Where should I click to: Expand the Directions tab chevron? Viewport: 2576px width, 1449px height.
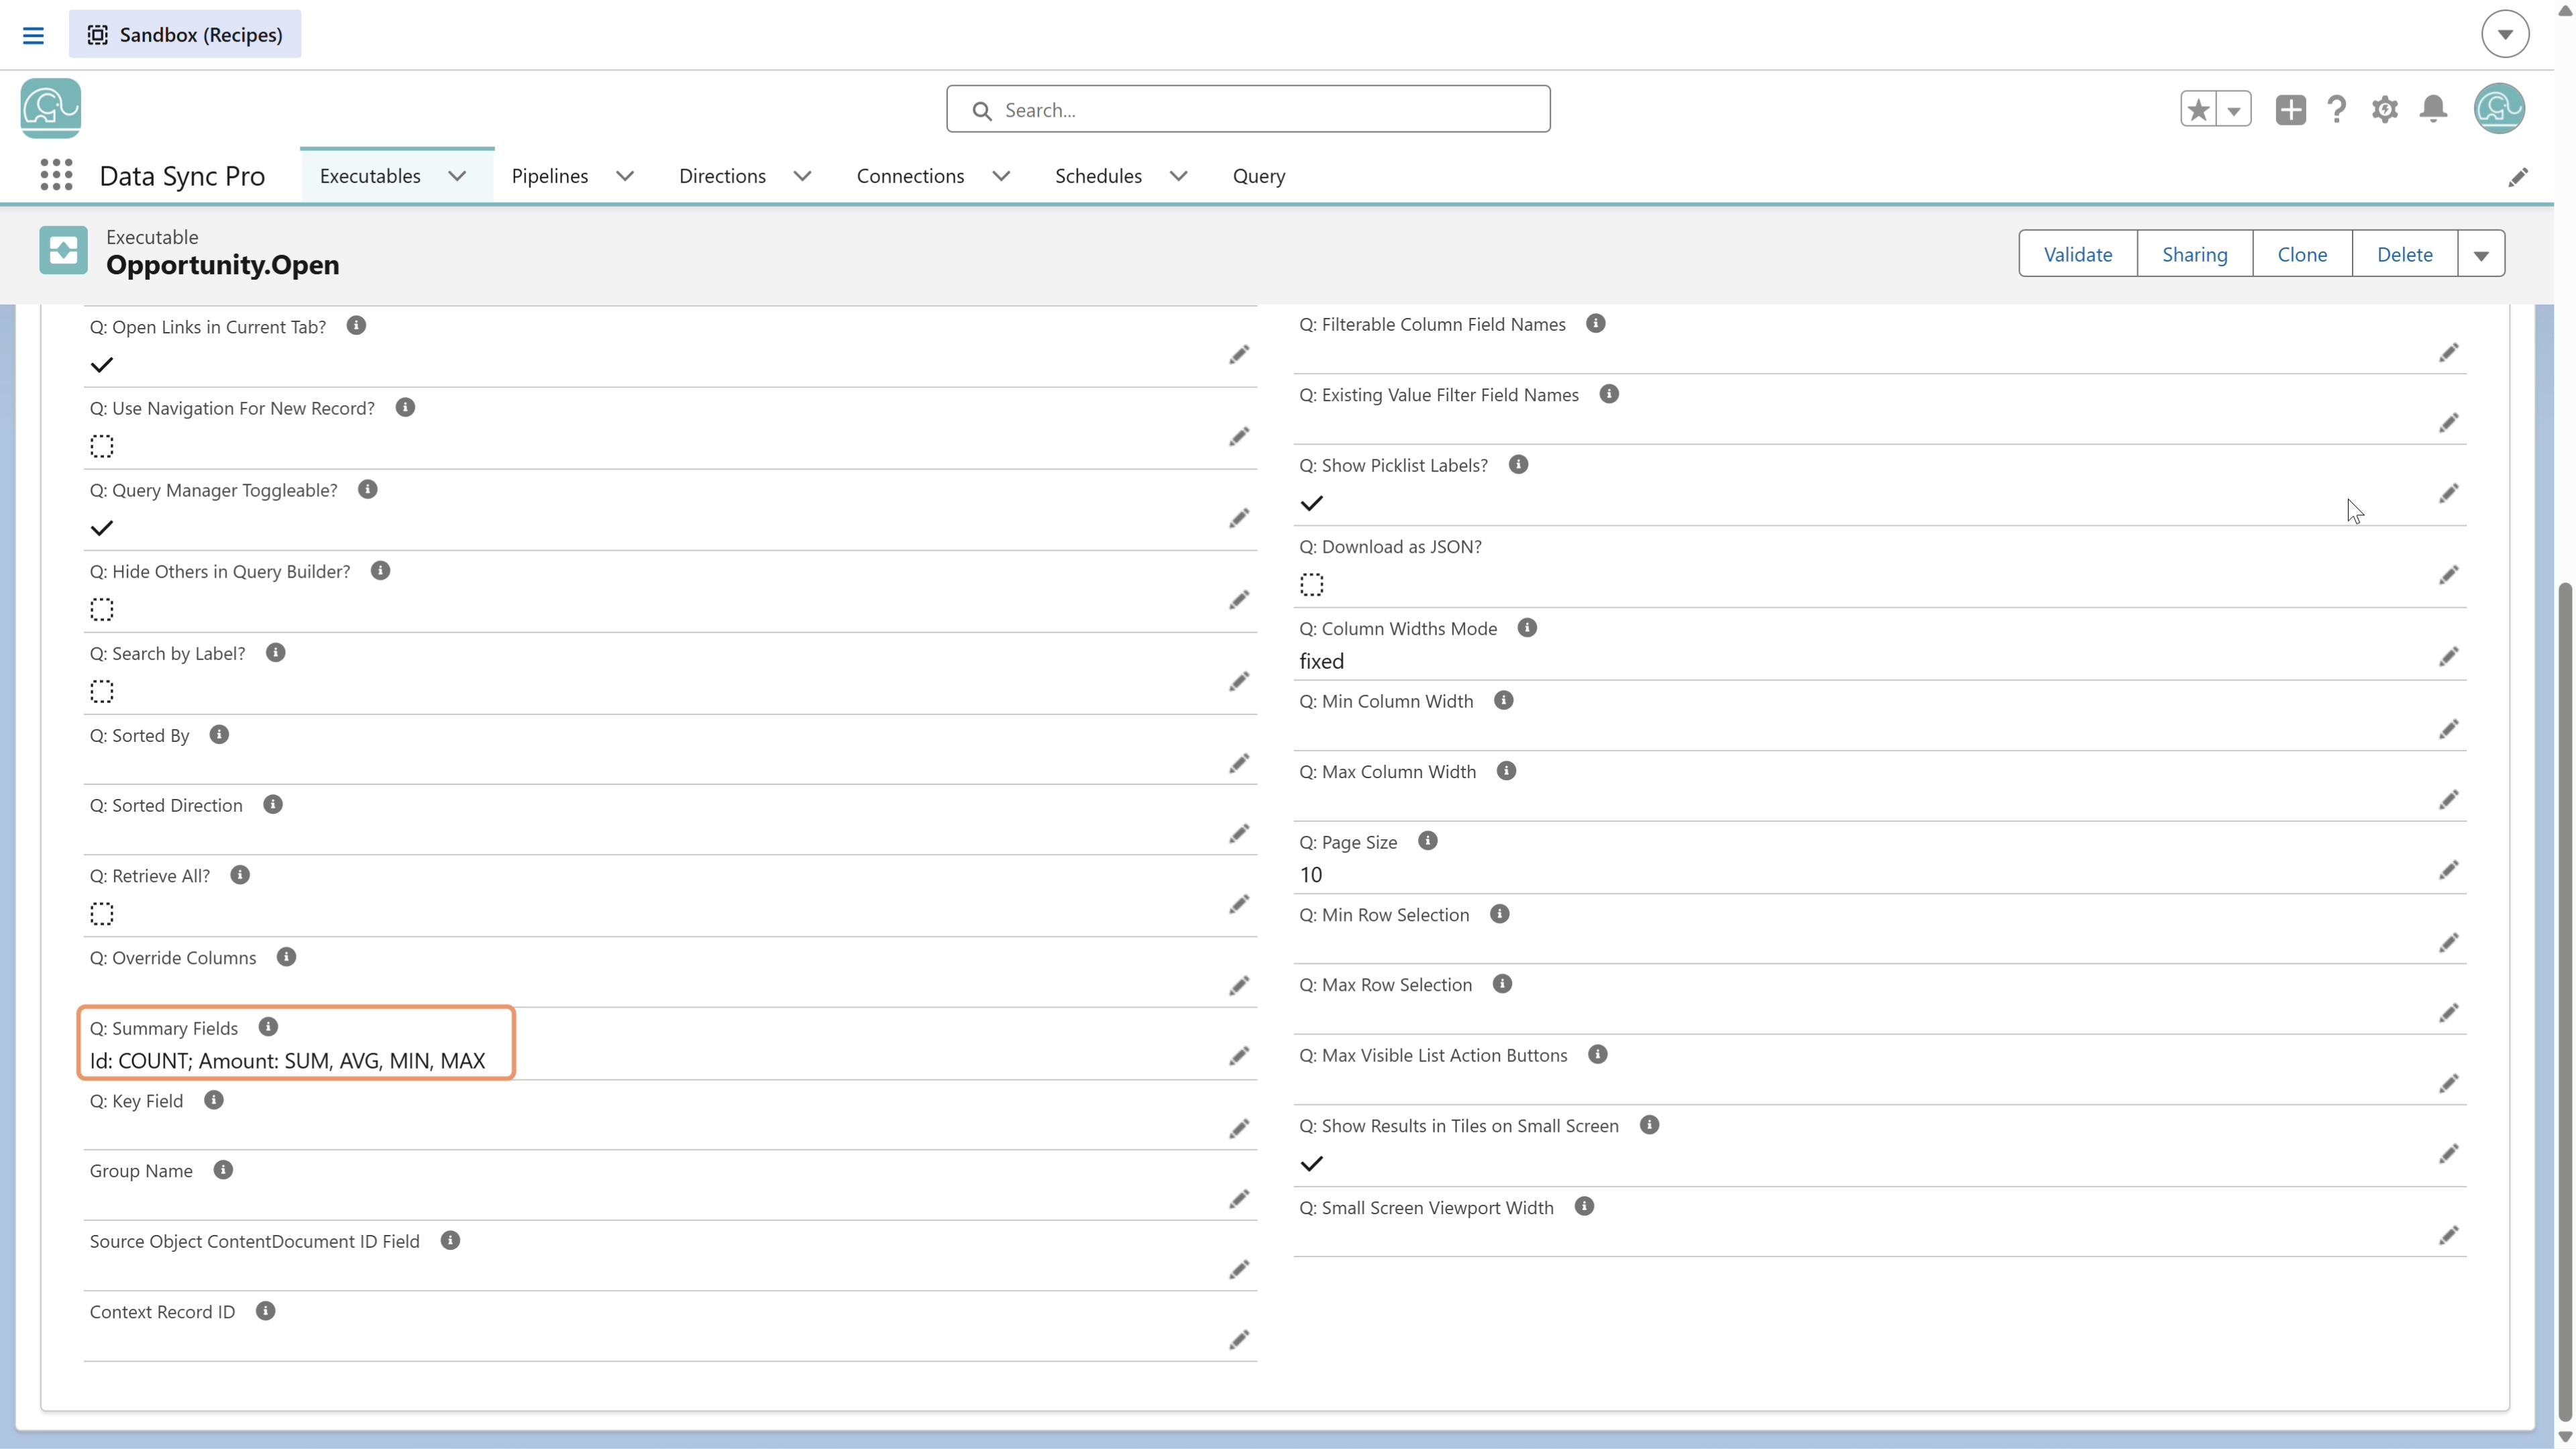[x=802, y=176]
